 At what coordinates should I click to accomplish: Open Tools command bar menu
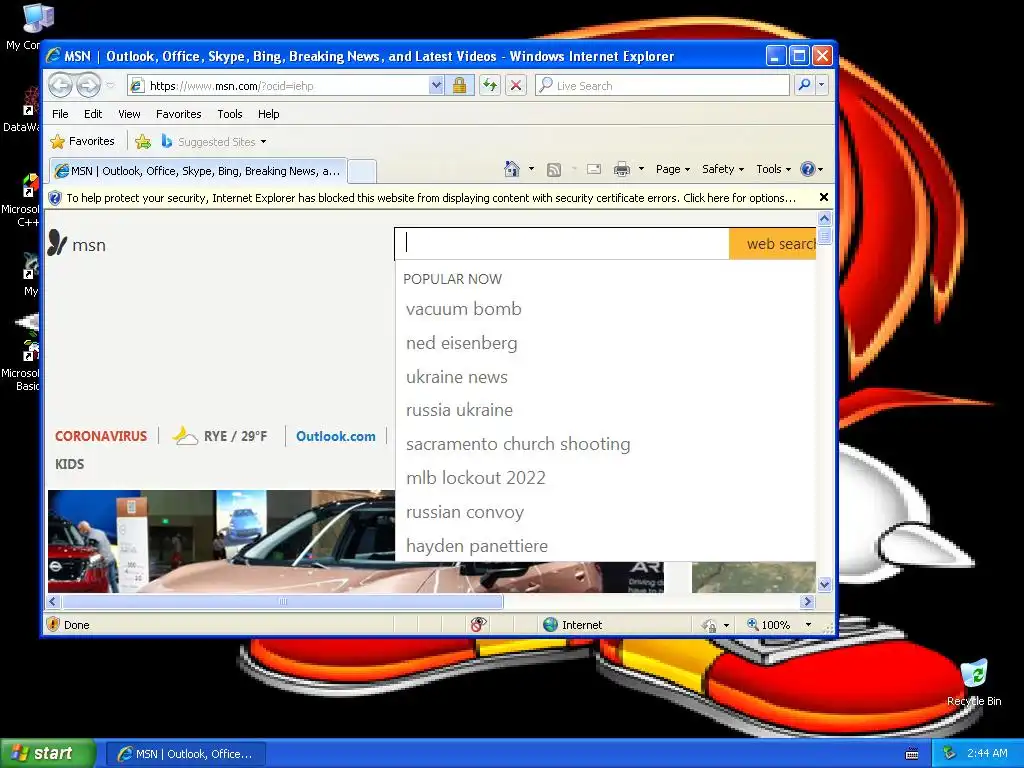(773, 169)
